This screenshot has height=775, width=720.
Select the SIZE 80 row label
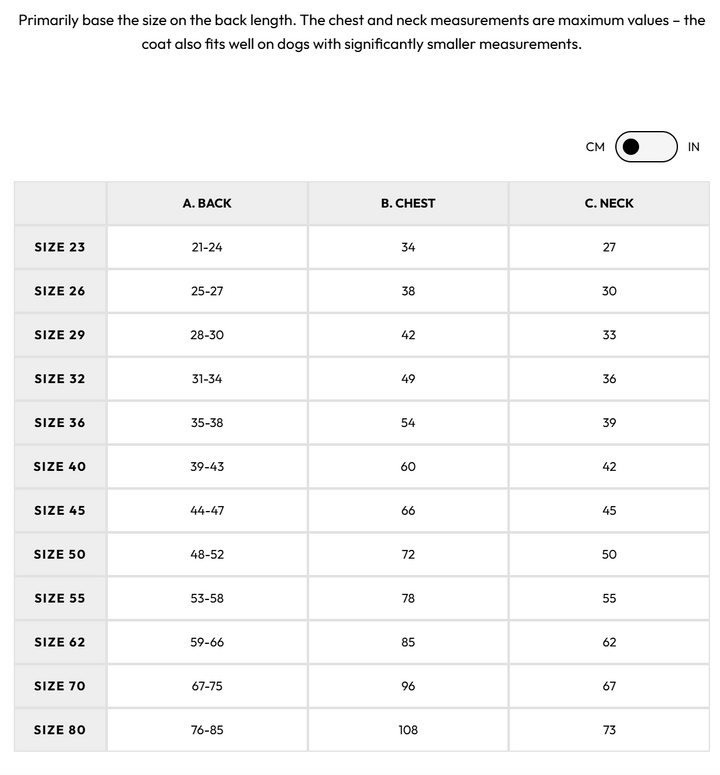coord(60,730)
